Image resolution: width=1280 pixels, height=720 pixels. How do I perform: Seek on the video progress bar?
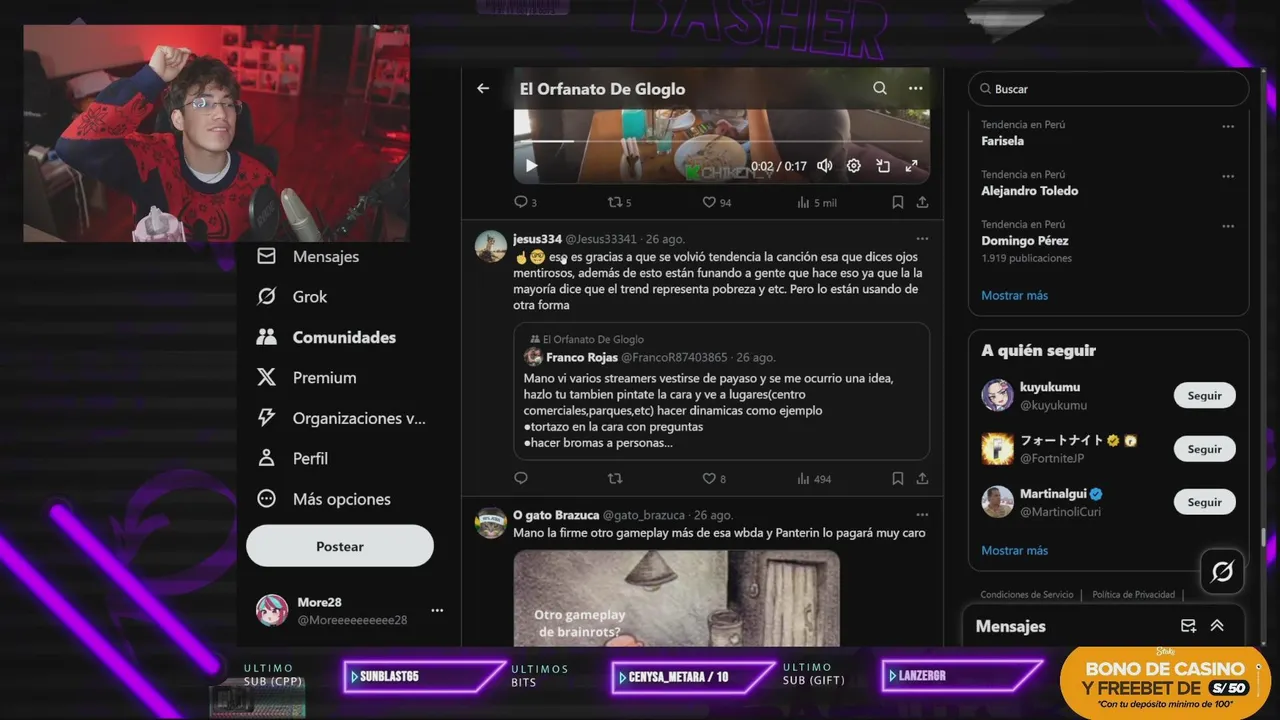[722, 142]
